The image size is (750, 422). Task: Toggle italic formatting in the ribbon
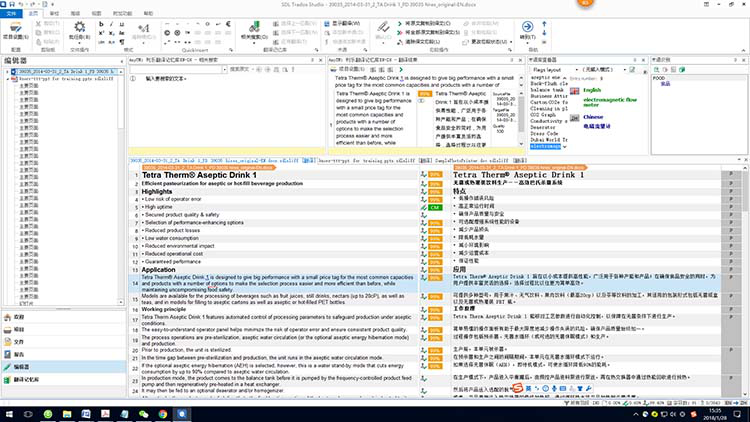point(111,24)
